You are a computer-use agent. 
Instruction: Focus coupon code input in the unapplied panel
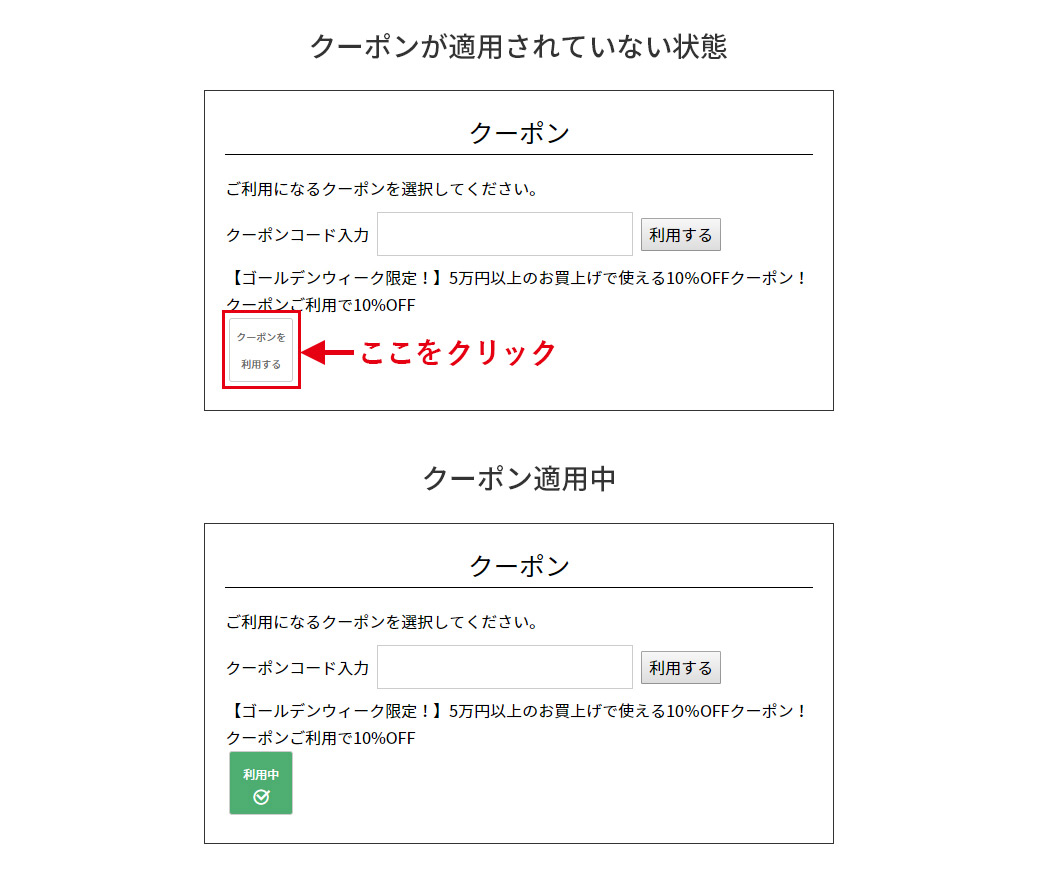pos(504,234)
